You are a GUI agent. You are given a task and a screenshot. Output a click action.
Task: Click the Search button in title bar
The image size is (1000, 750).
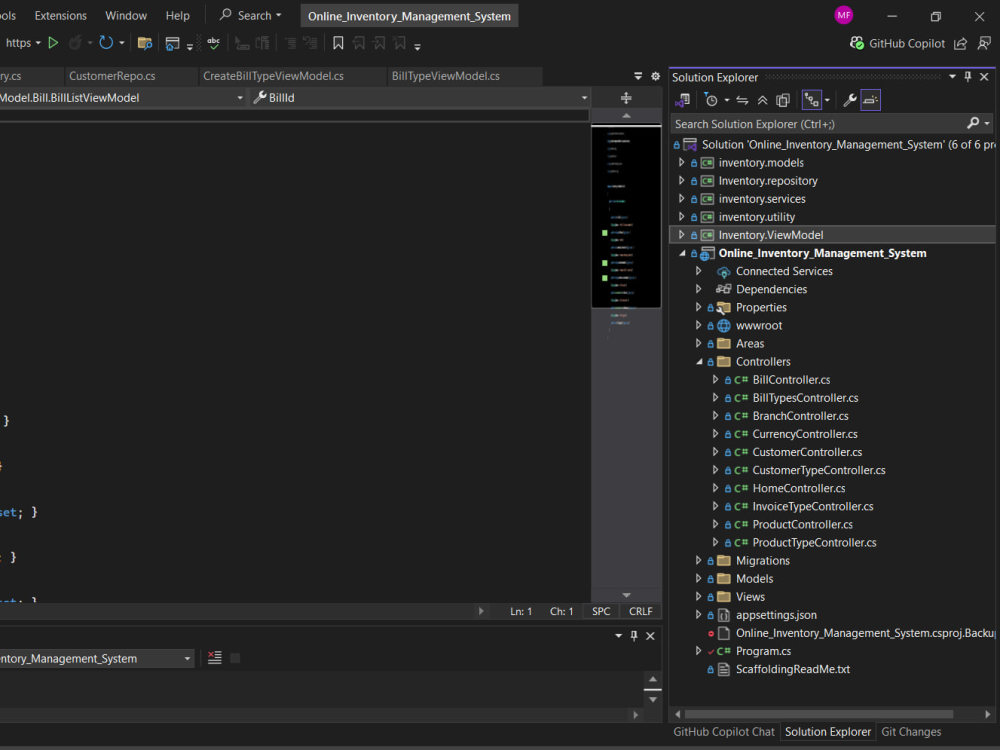(250, 15)
